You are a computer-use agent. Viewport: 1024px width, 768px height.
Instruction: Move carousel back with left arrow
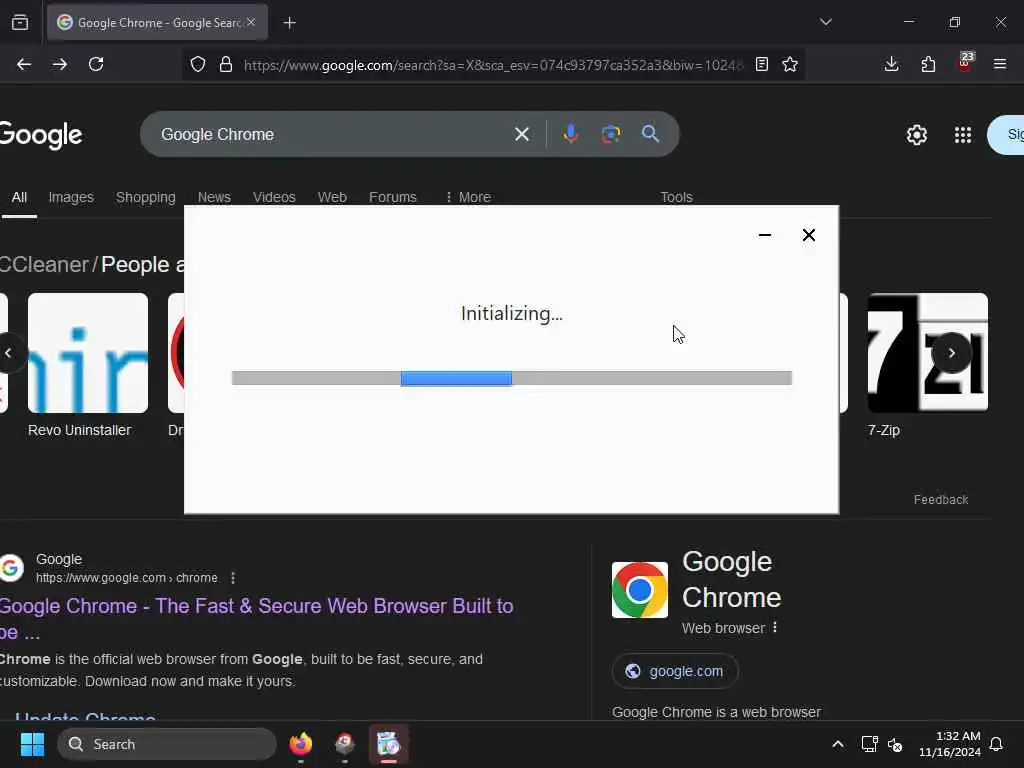click(x=8, y=353)
